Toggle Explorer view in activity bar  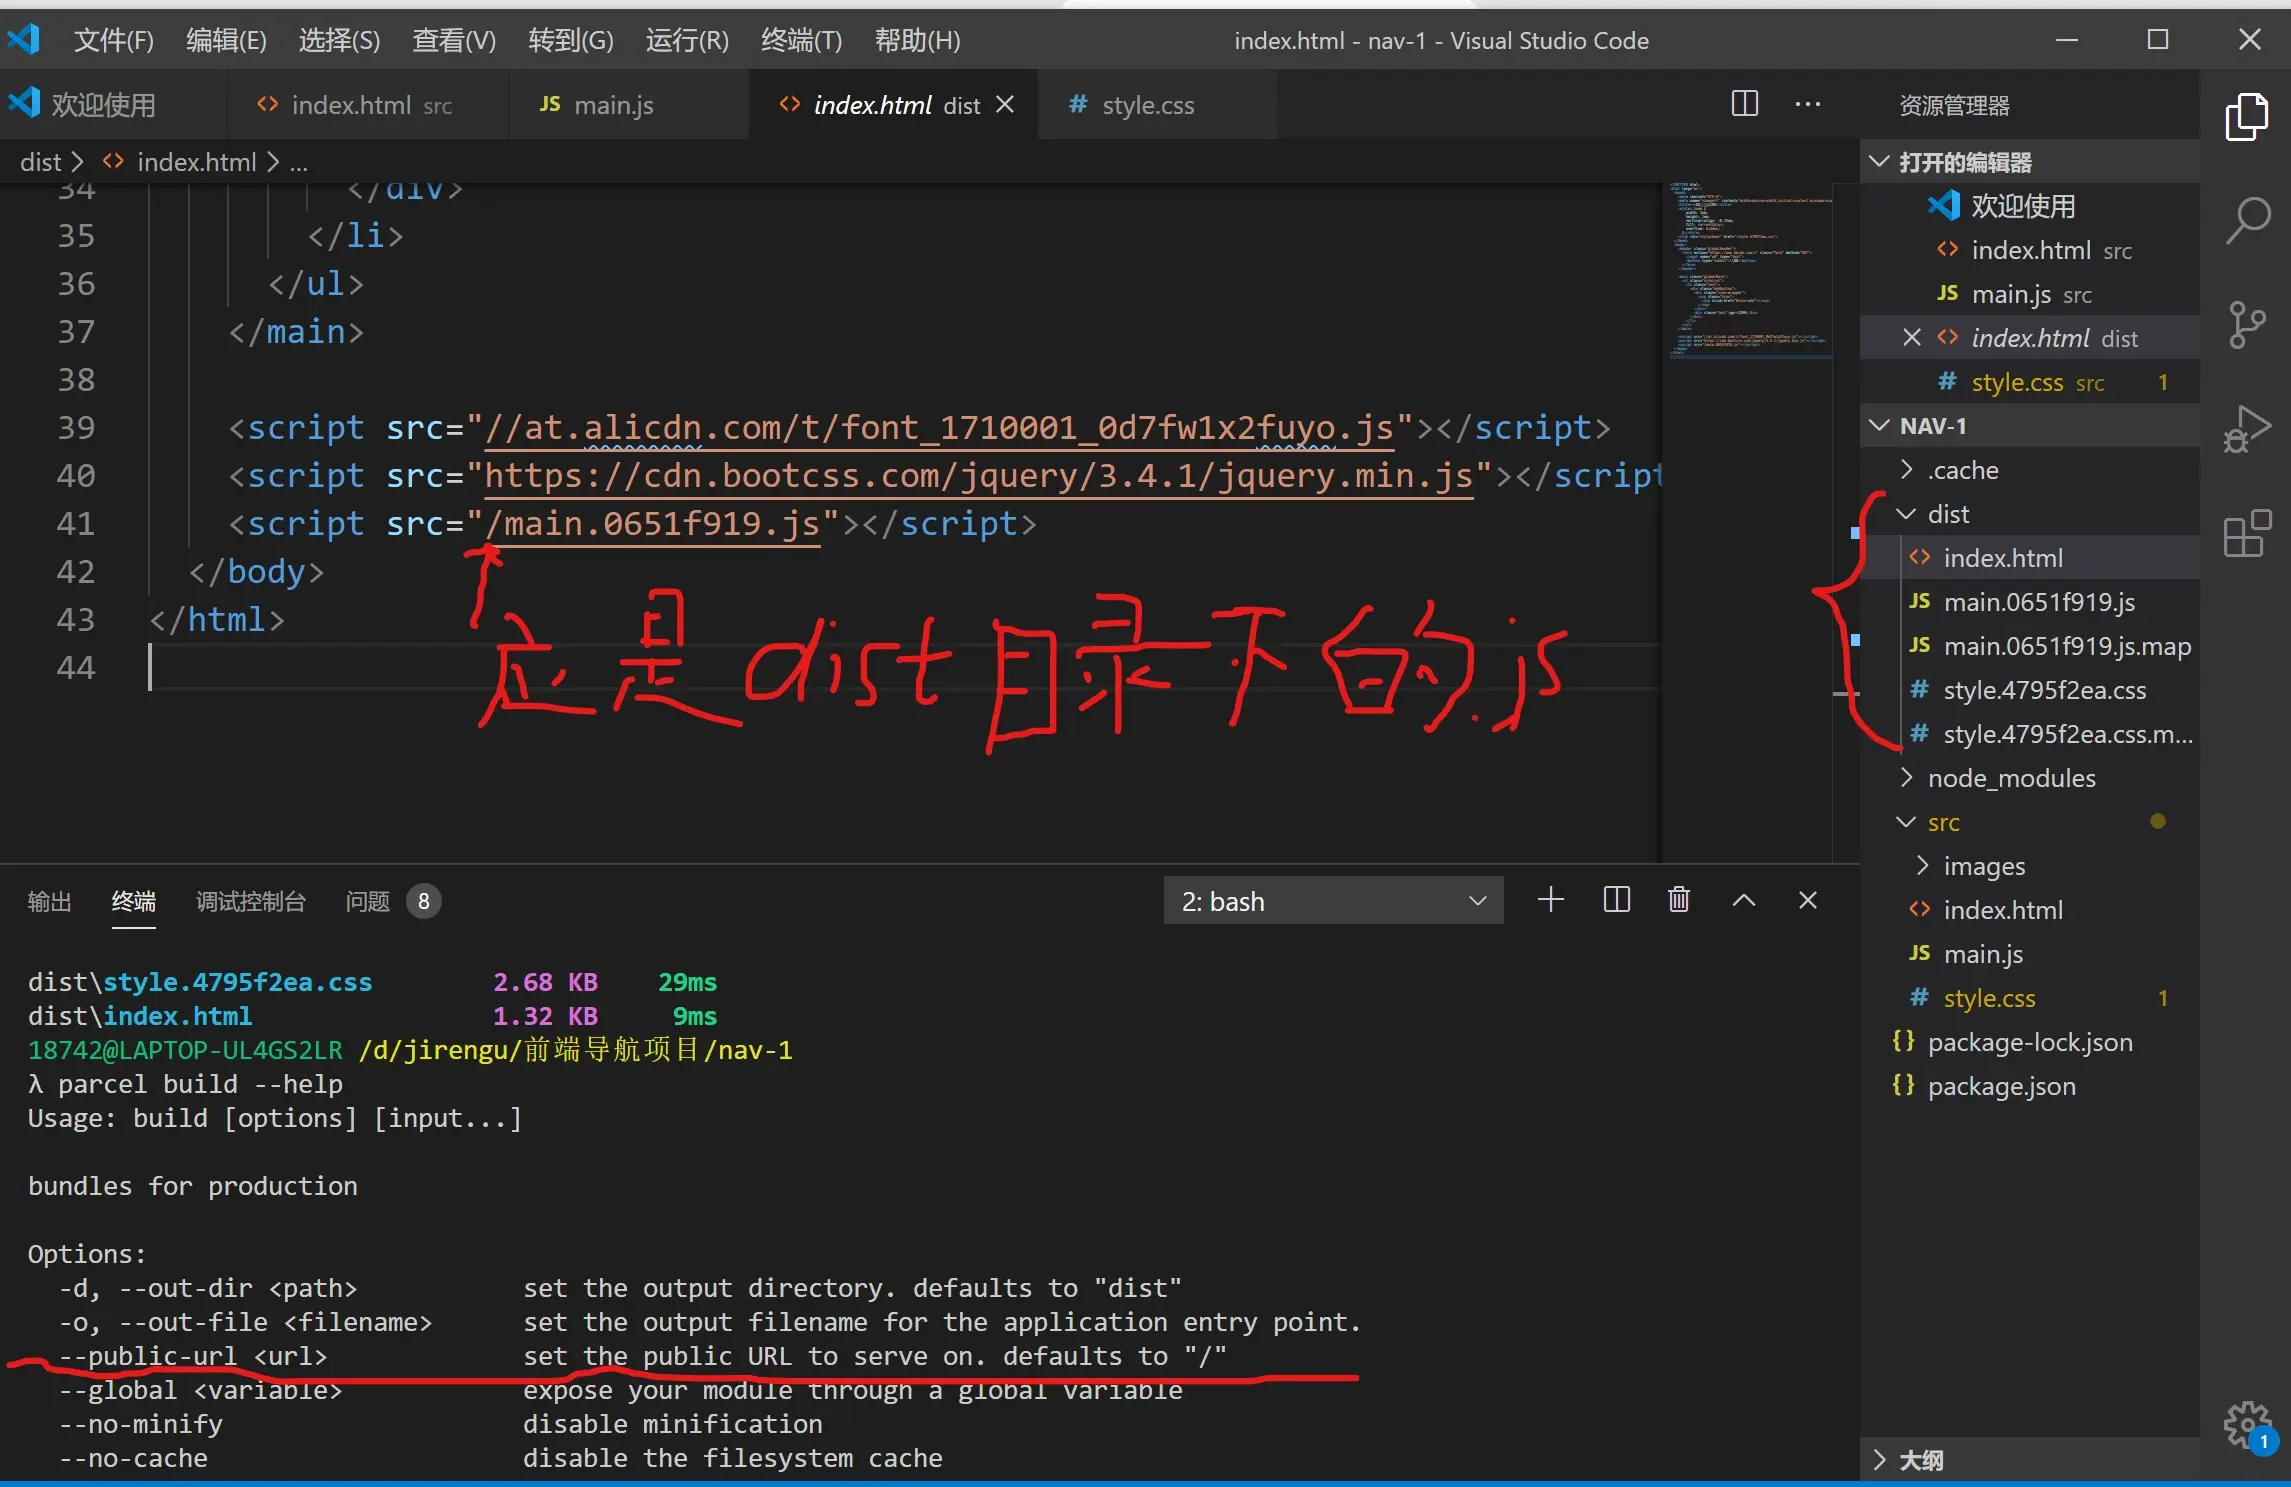(x=2247, y=117)
